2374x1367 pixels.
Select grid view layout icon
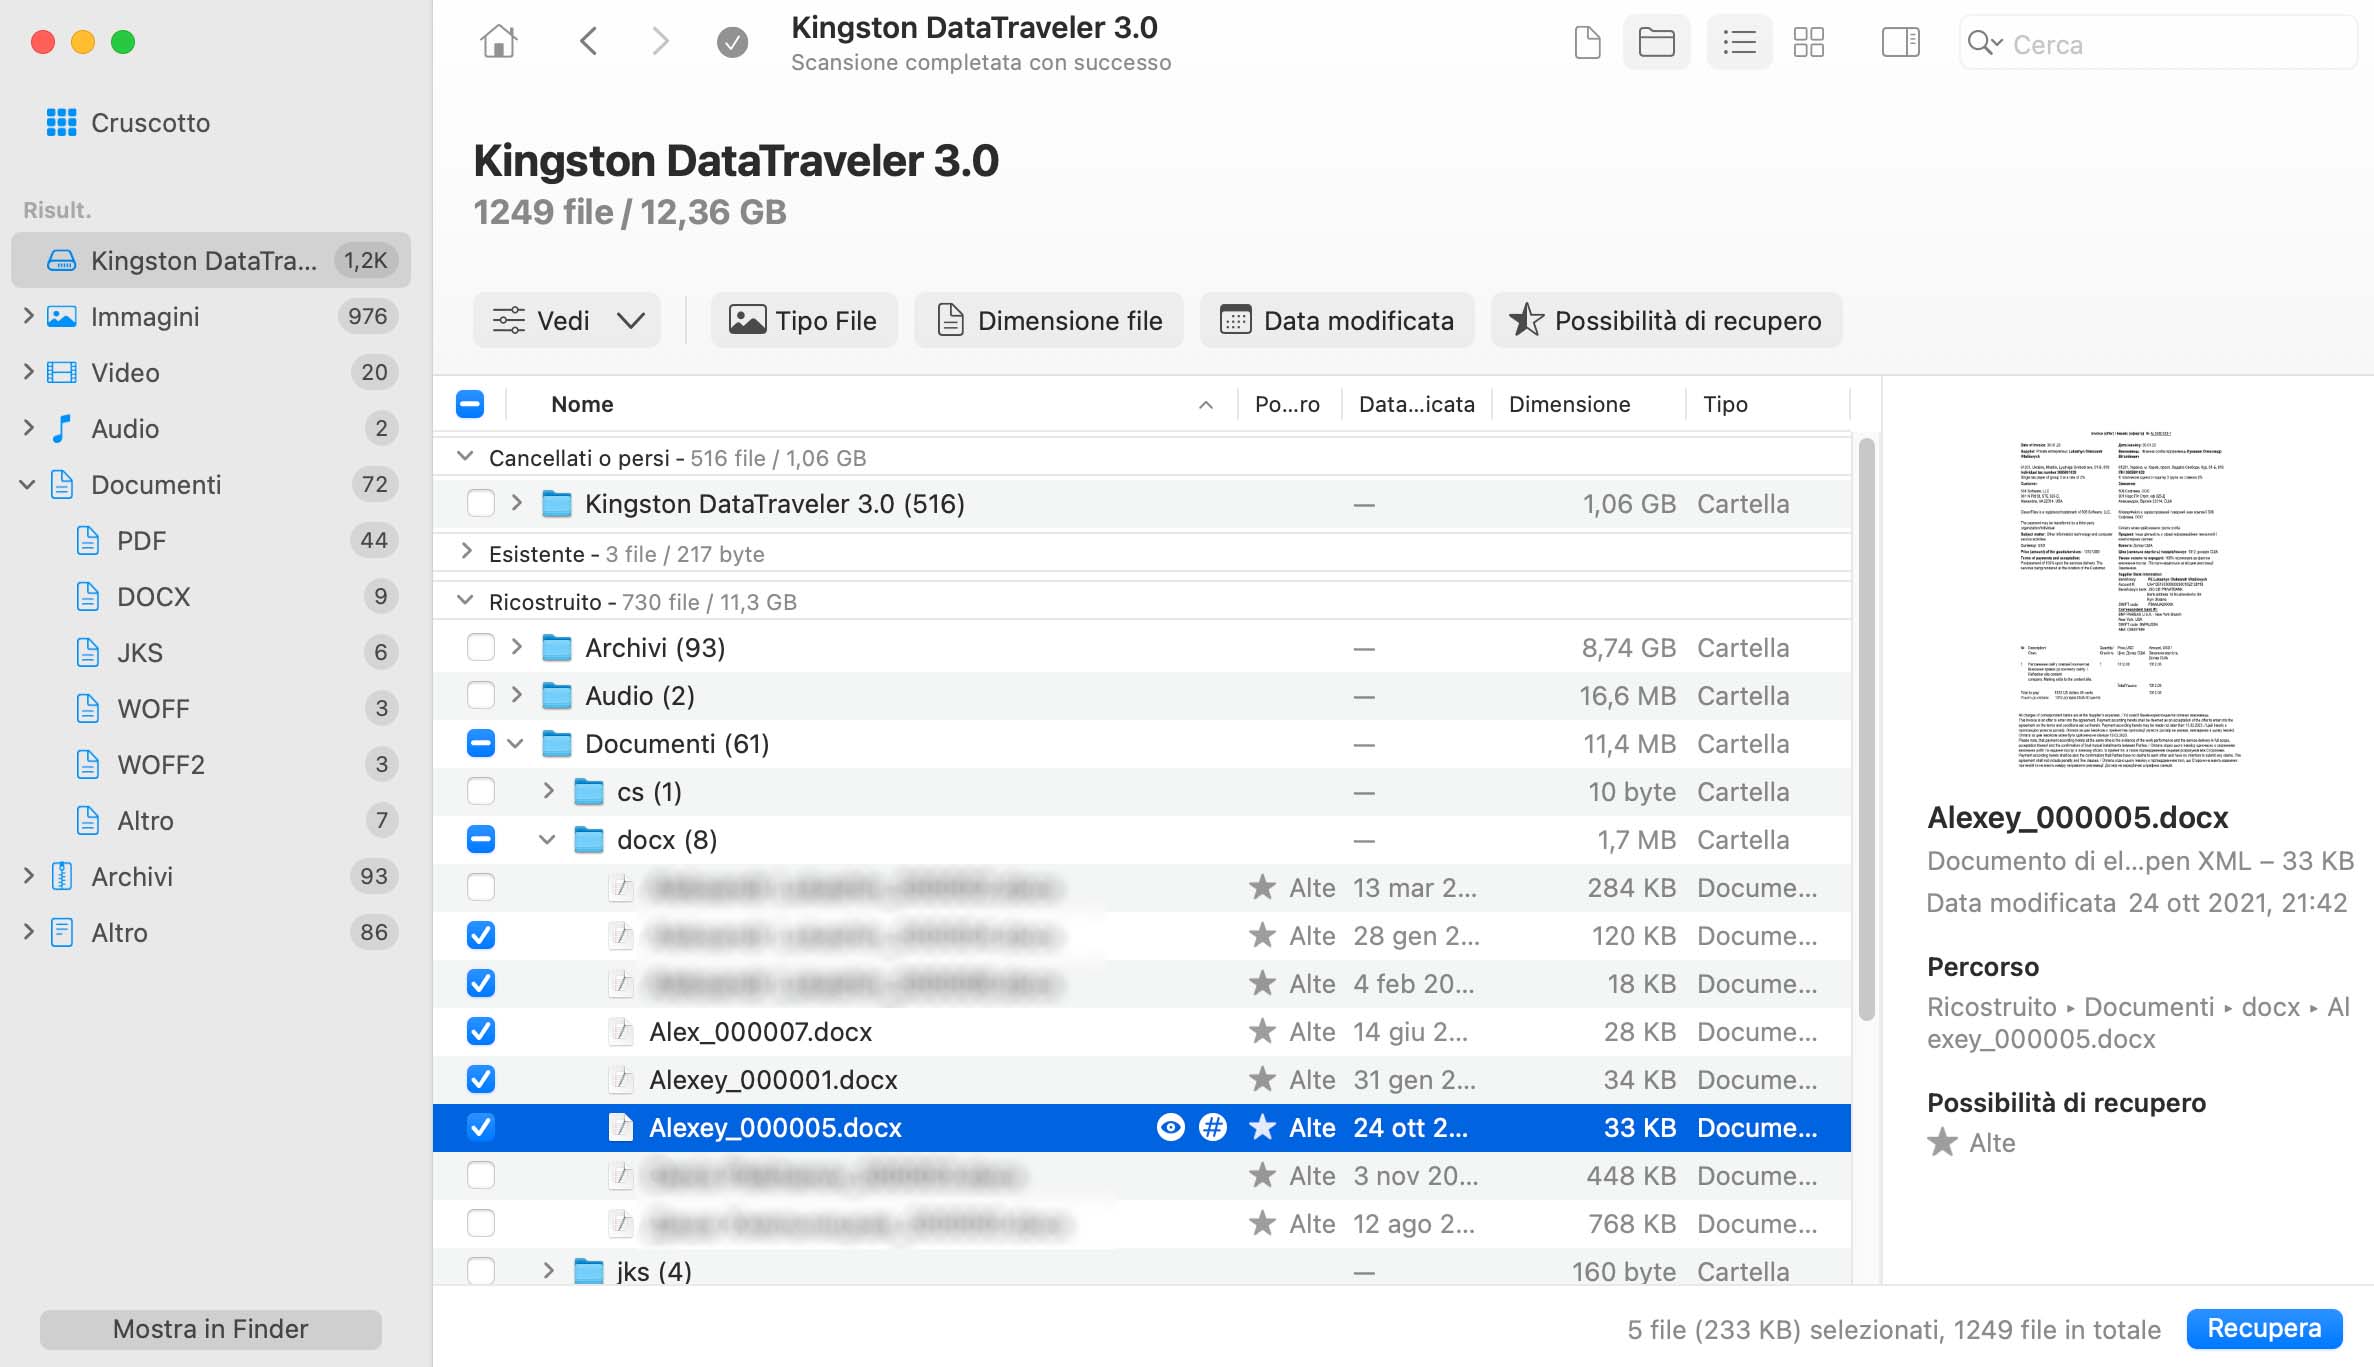[1808, 42]
